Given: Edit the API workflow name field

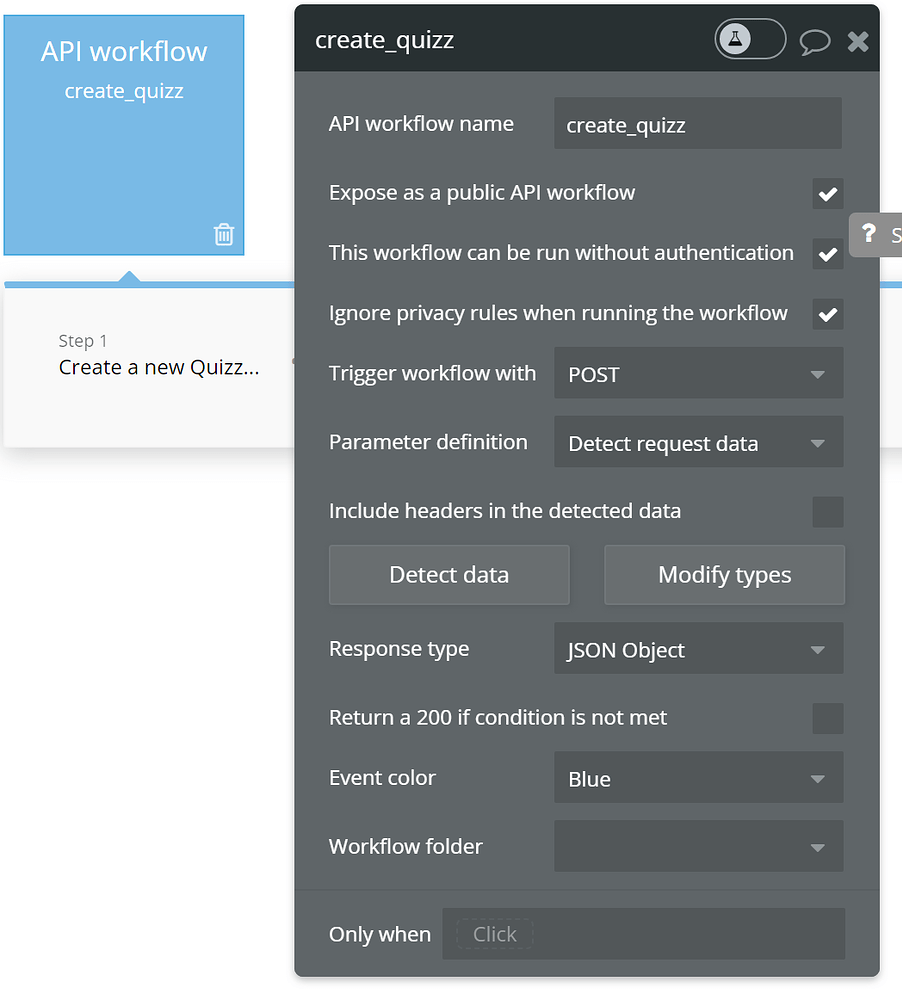Looking at the screenshot, I should 698,124.
